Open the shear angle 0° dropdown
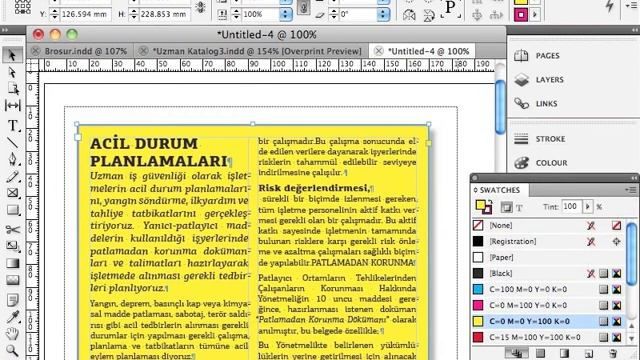Viewport: 640px width, 360px height. click(383, 14)
